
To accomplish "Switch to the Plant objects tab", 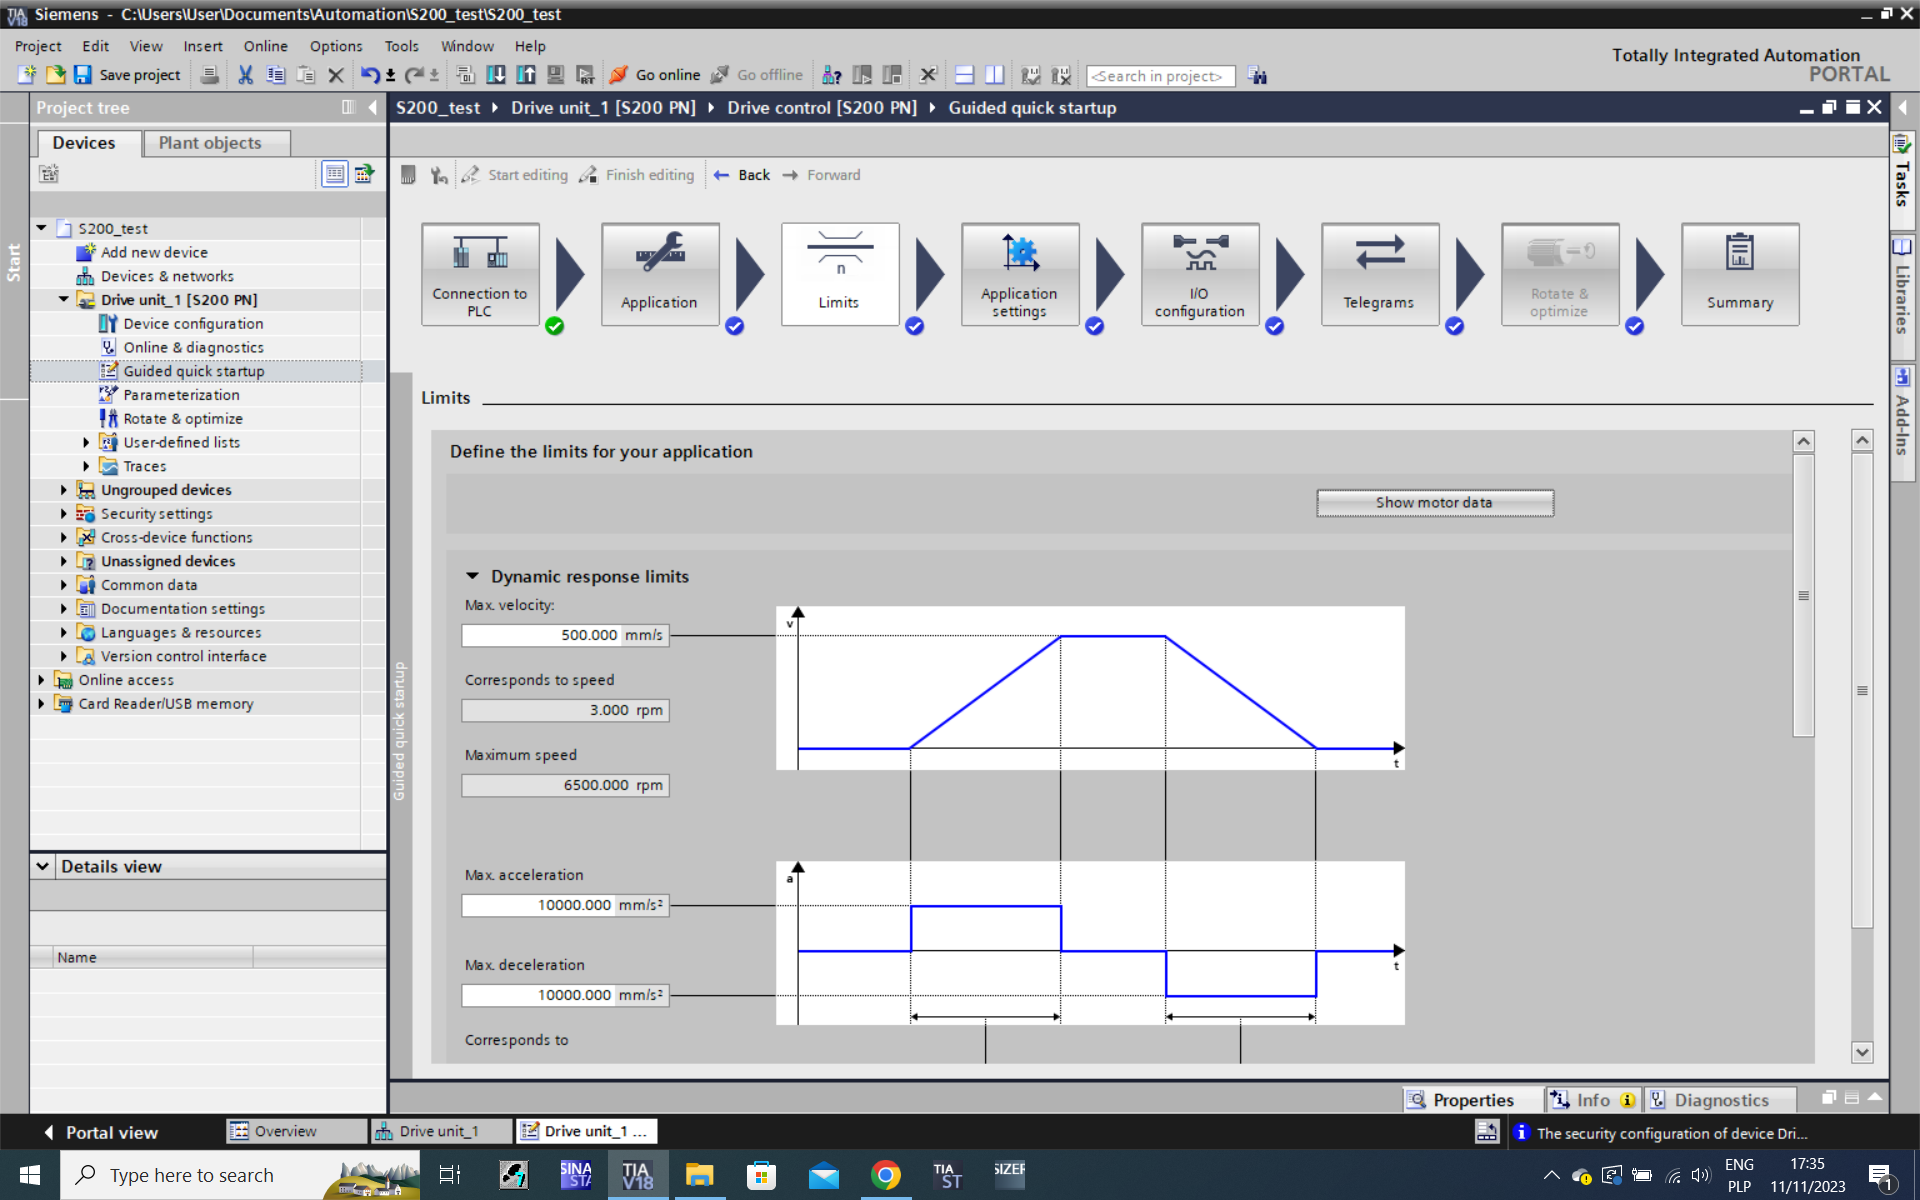I will (x=210, y=143).
